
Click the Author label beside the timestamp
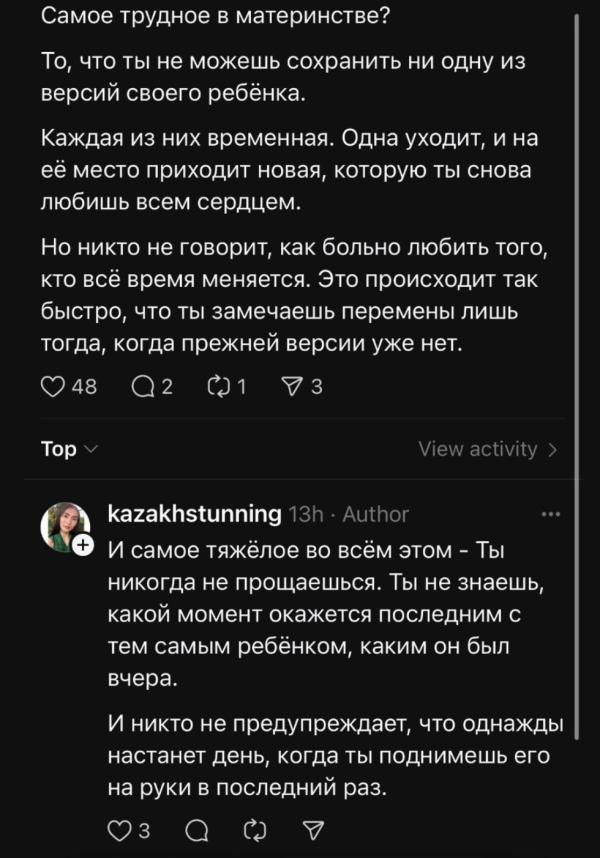[x=375, y=514]
